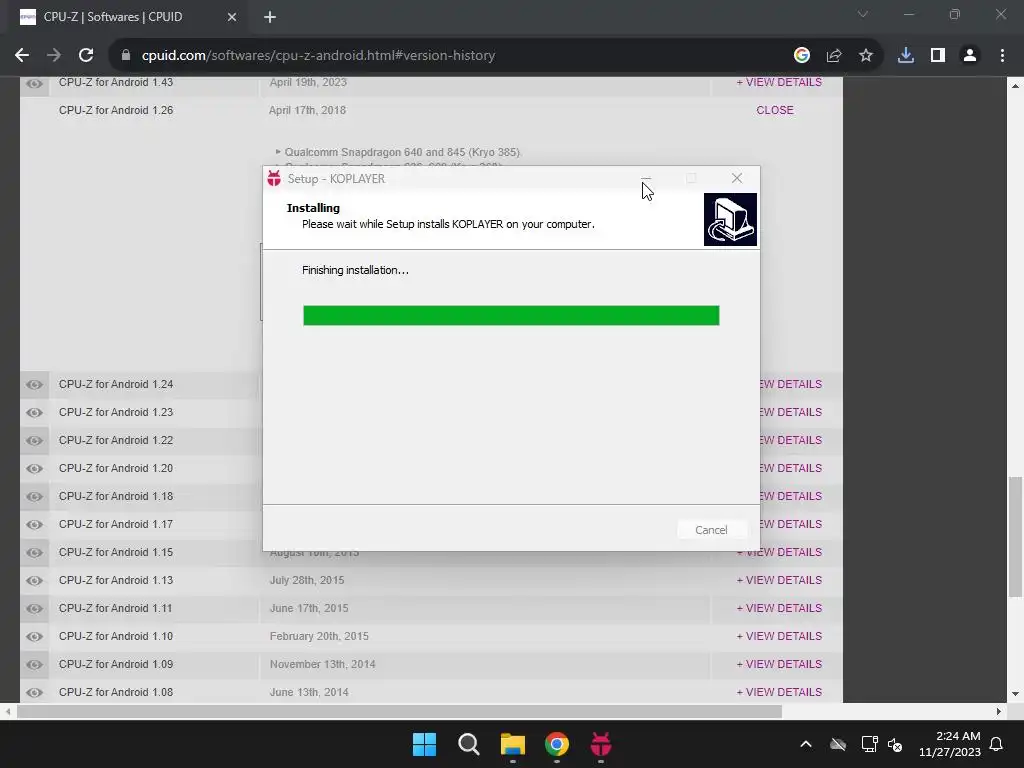Share this page icon

(x=834, y=56)
